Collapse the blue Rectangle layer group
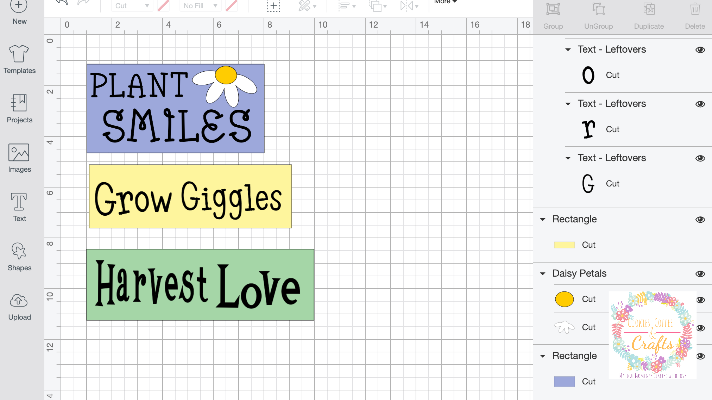The image size is (712, 400). click(543, 356)
